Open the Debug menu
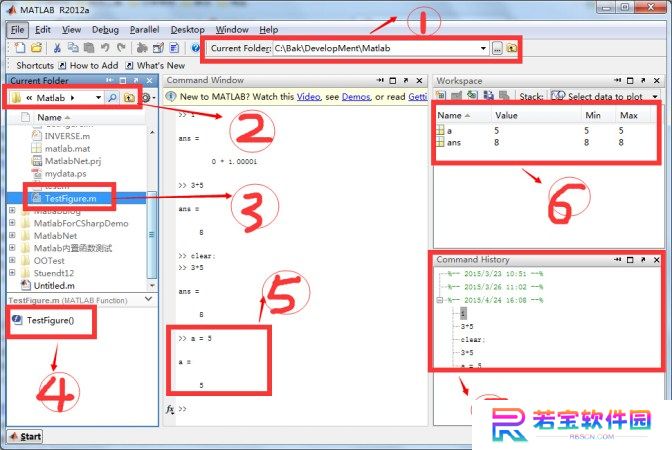 [x=105, y=30]
